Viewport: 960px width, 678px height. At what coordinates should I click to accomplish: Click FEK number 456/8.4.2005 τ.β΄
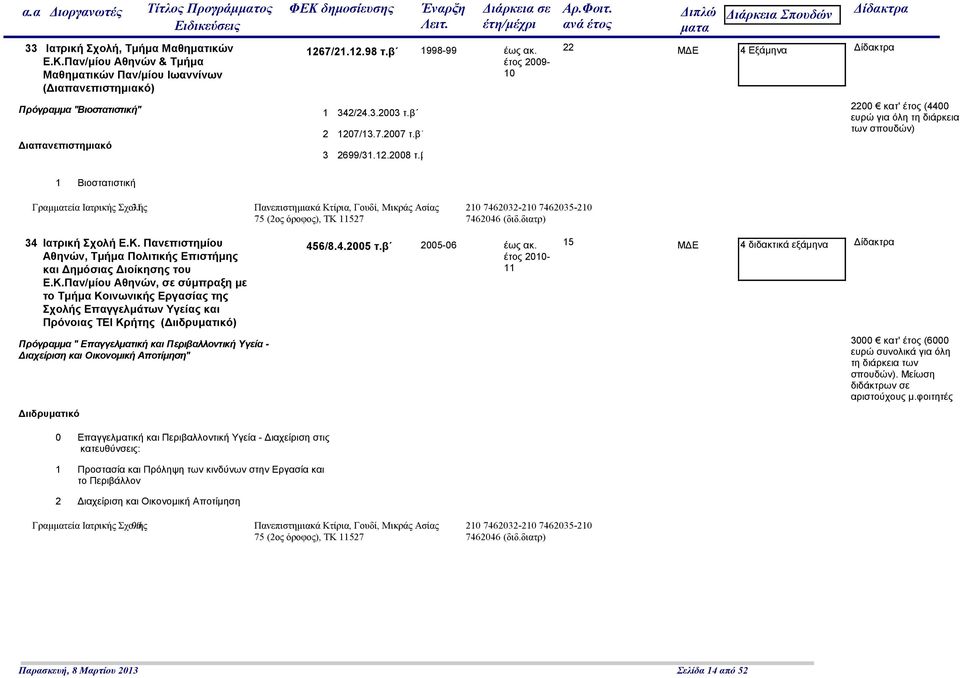point(349,246)
